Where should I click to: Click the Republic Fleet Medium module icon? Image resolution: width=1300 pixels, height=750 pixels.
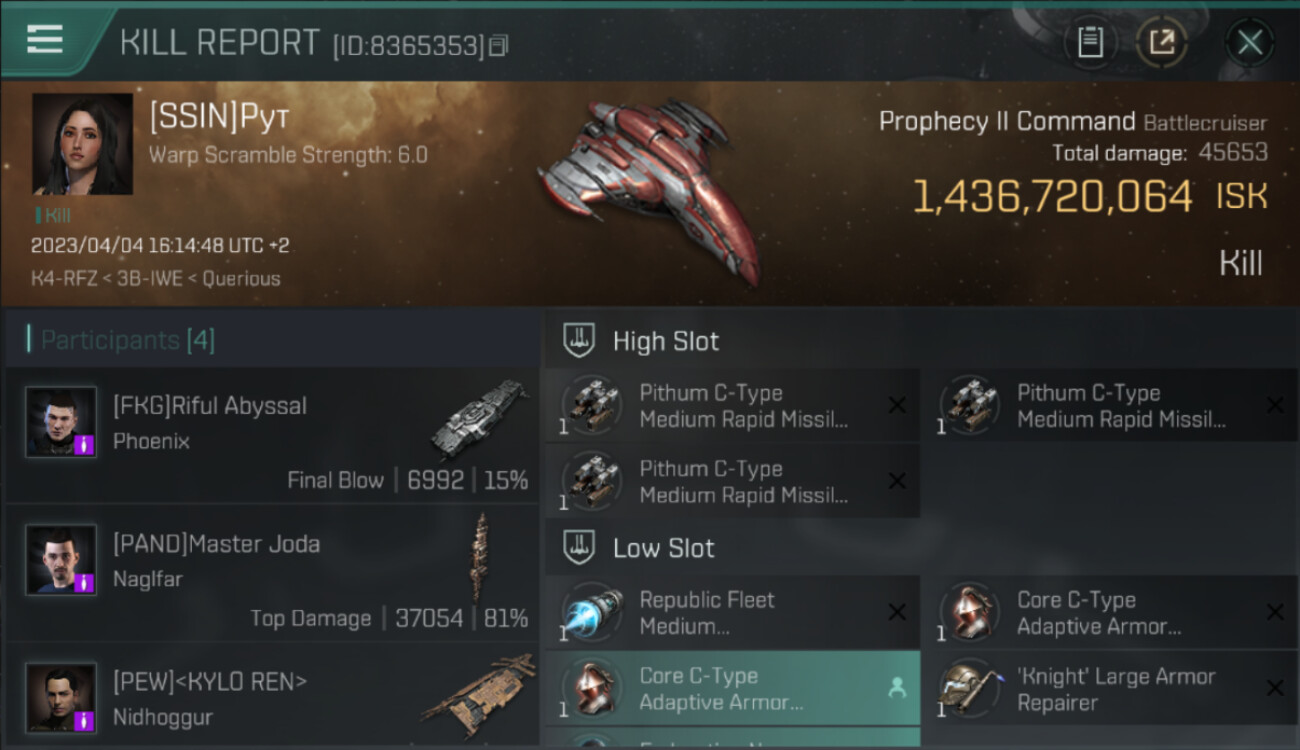pyautogui.click(x=591, y=613)
